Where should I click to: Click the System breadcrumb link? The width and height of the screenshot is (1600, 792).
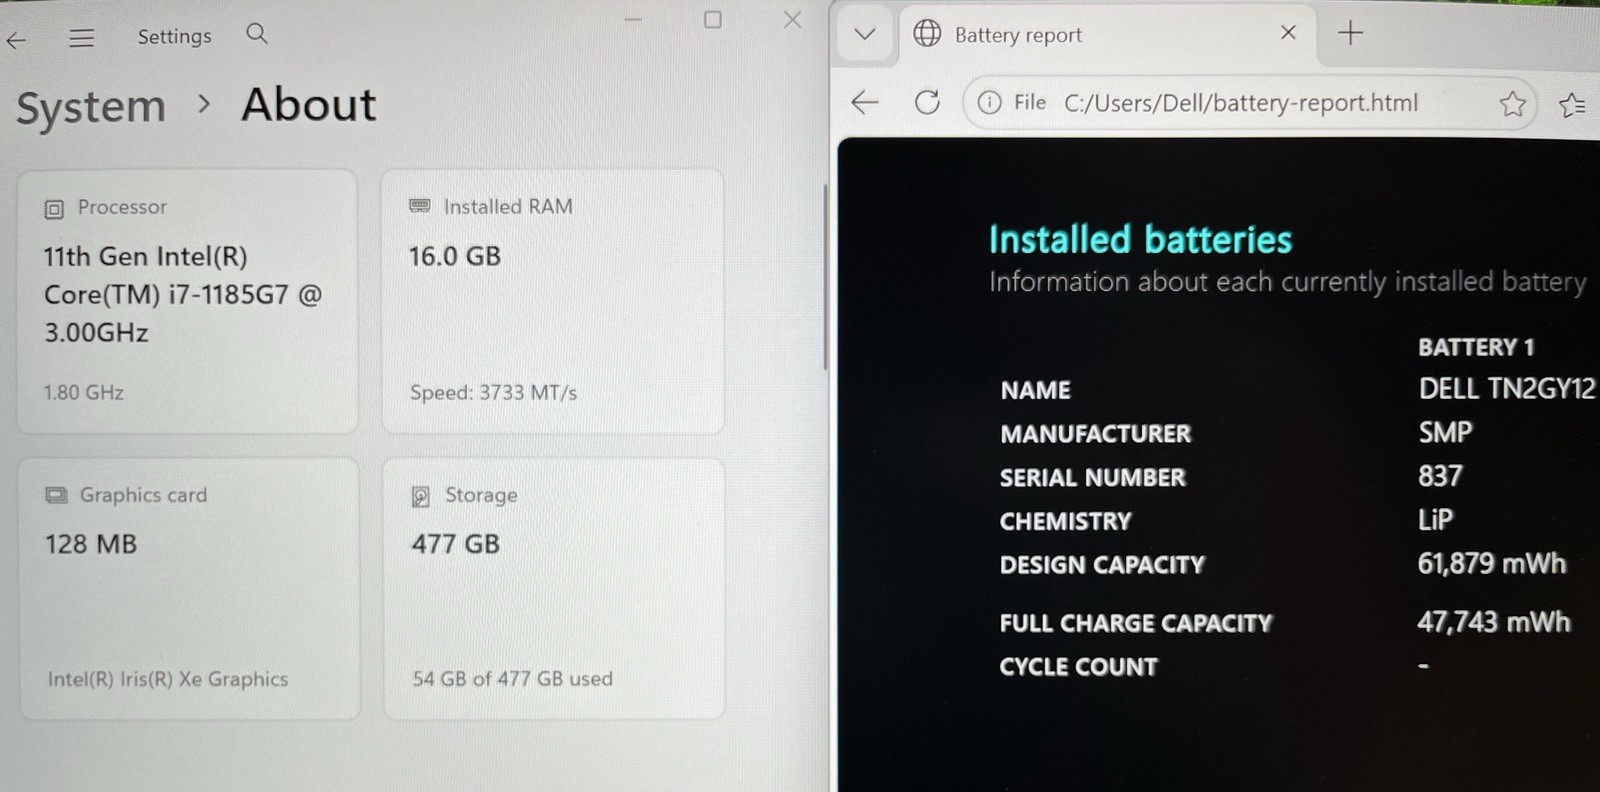tap(91, 107)
